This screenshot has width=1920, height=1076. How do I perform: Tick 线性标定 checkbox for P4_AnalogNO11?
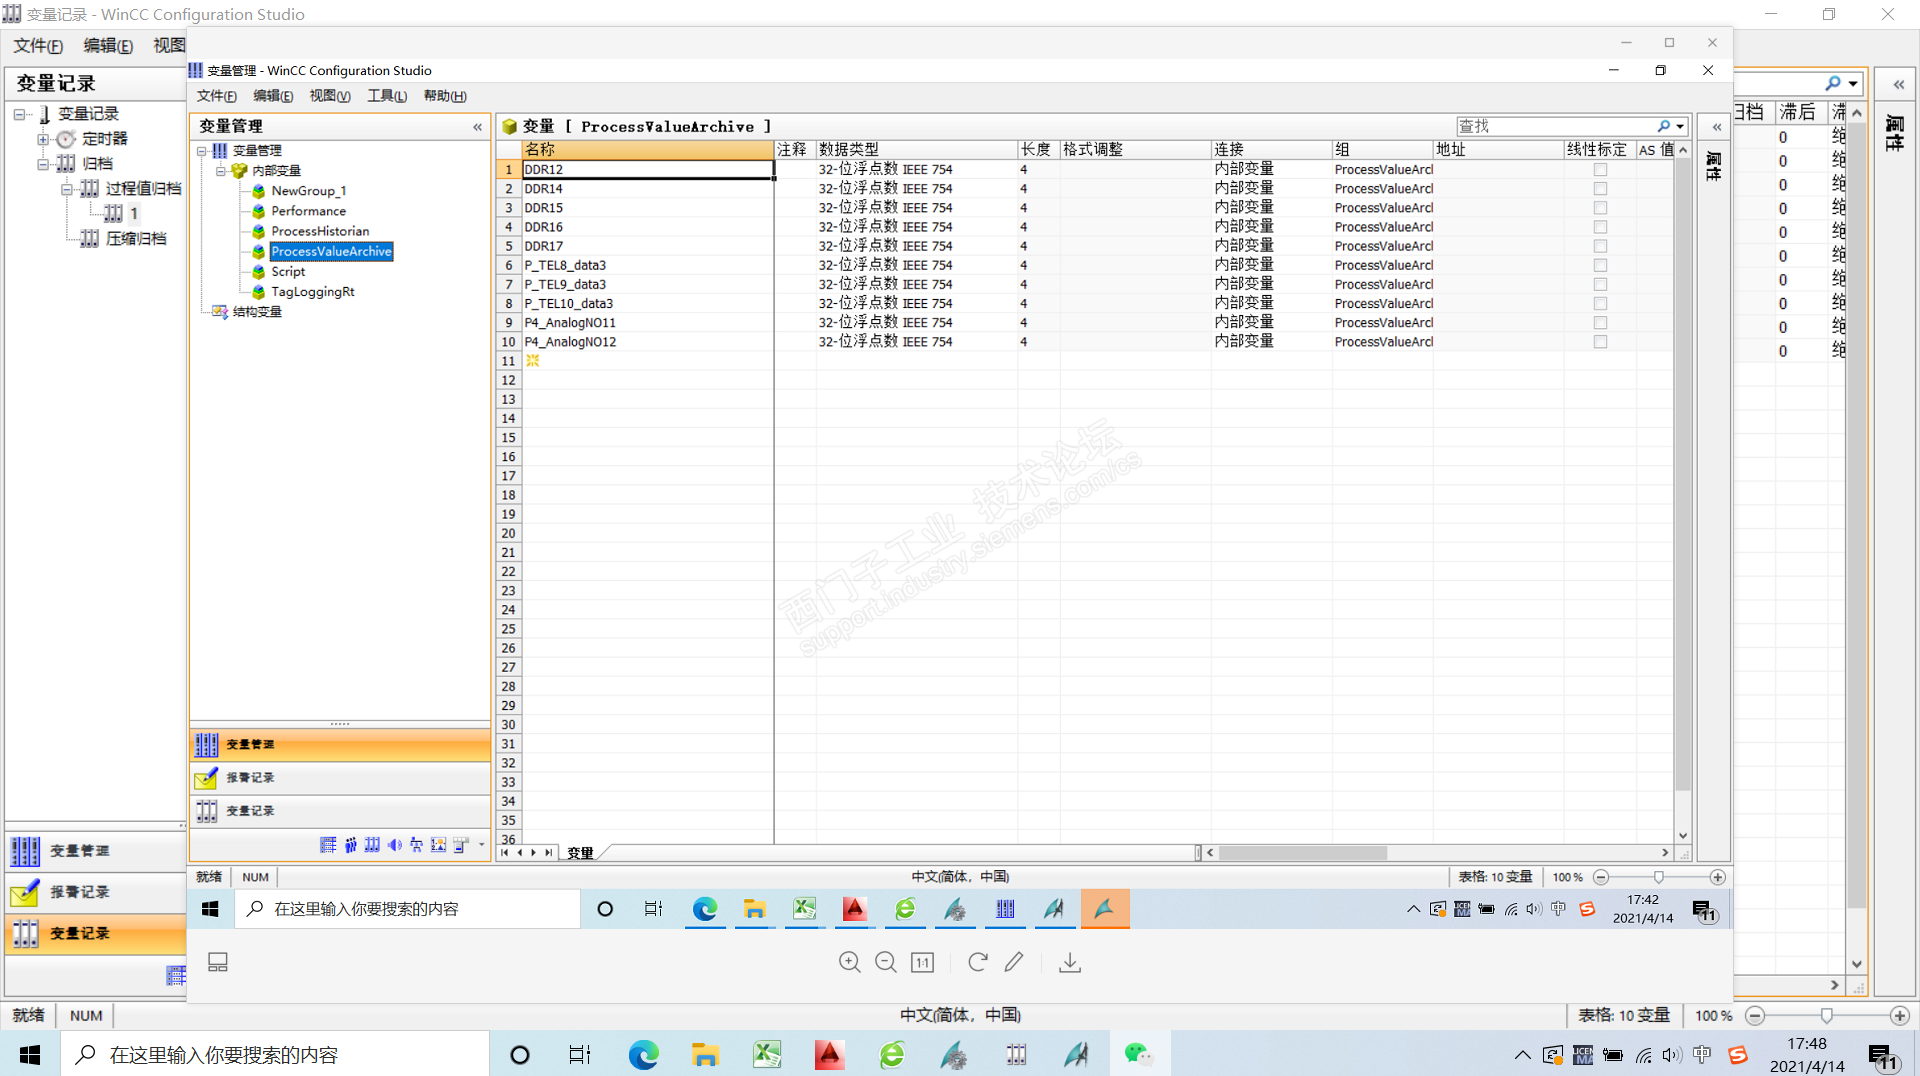pyautogui.click(x=1600, y=323)
